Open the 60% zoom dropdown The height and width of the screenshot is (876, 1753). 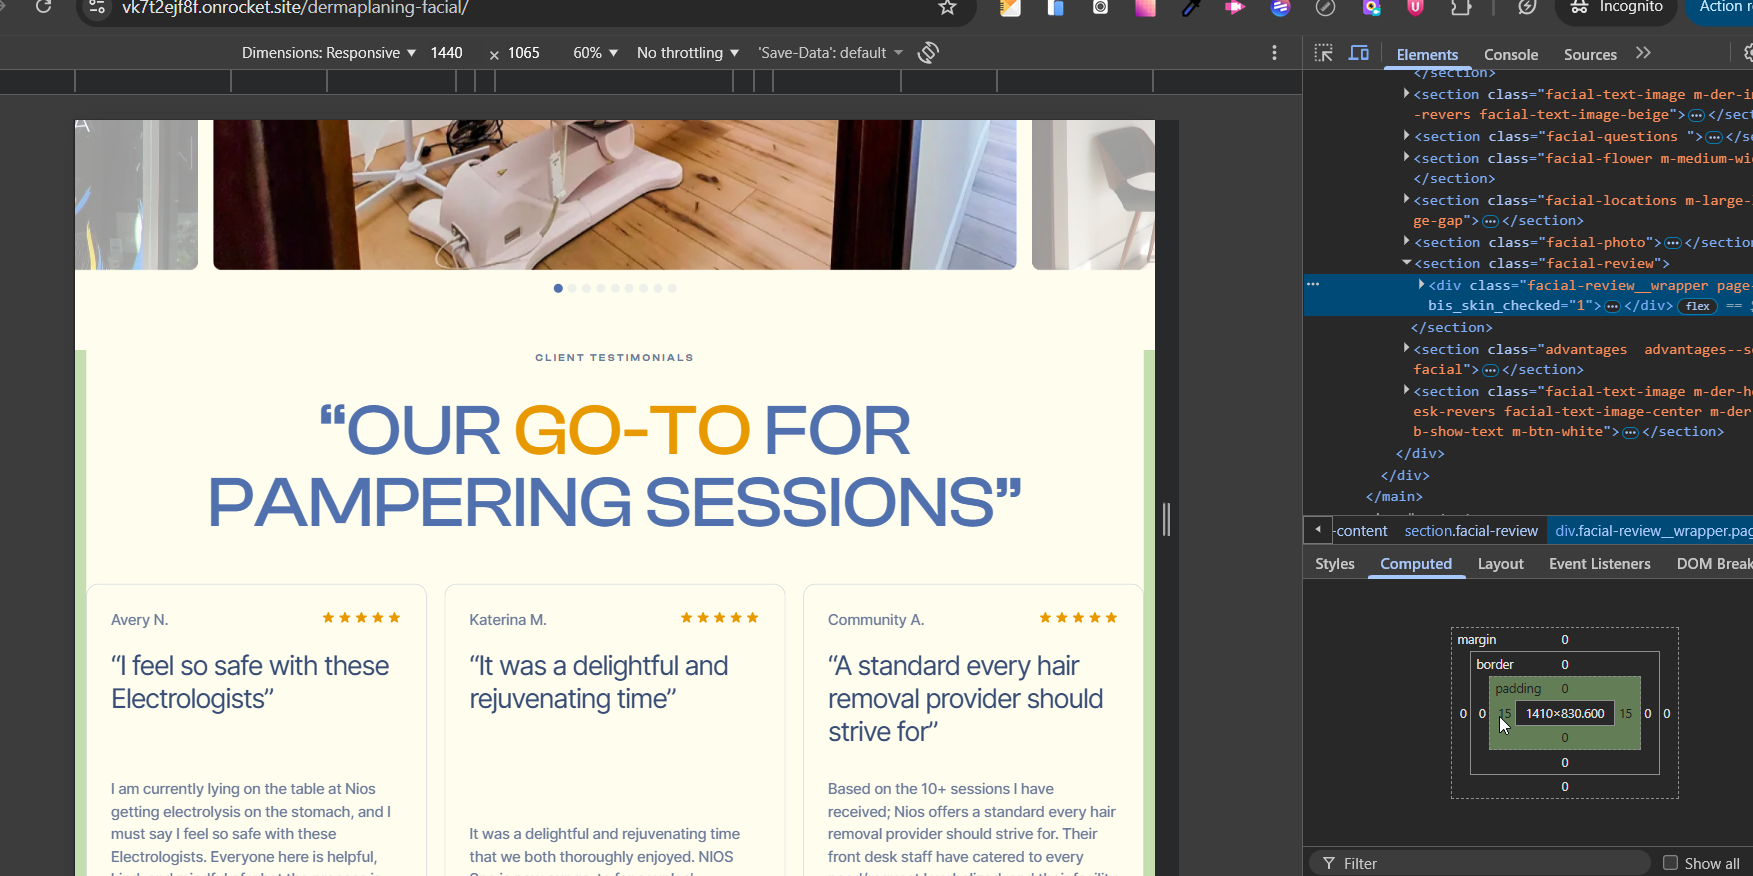[x=595, y=53]
